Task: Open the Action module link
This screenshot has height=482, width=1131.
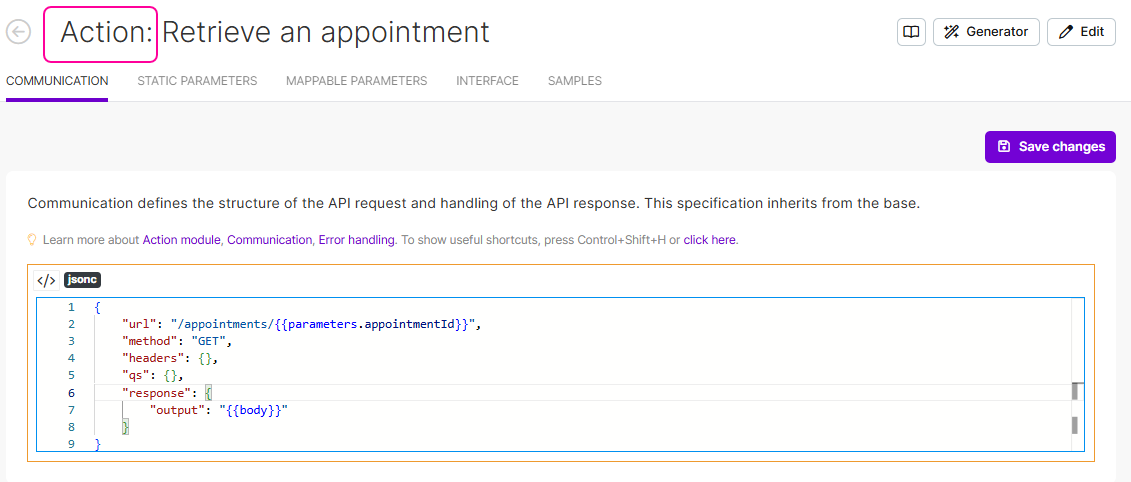Action: point(181,240)
